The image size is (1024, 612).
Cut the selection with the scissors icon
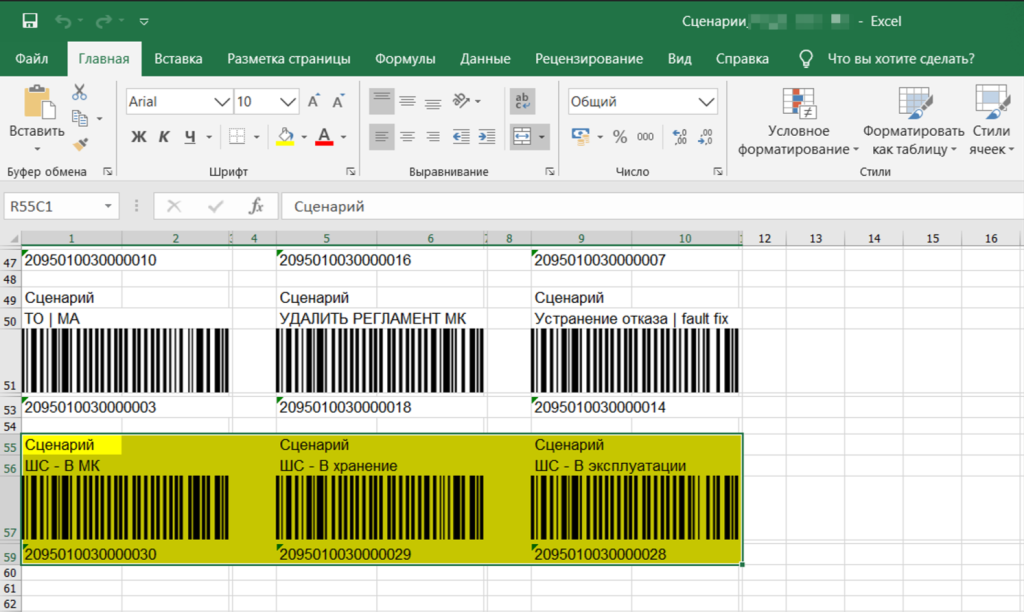[80, 93]
